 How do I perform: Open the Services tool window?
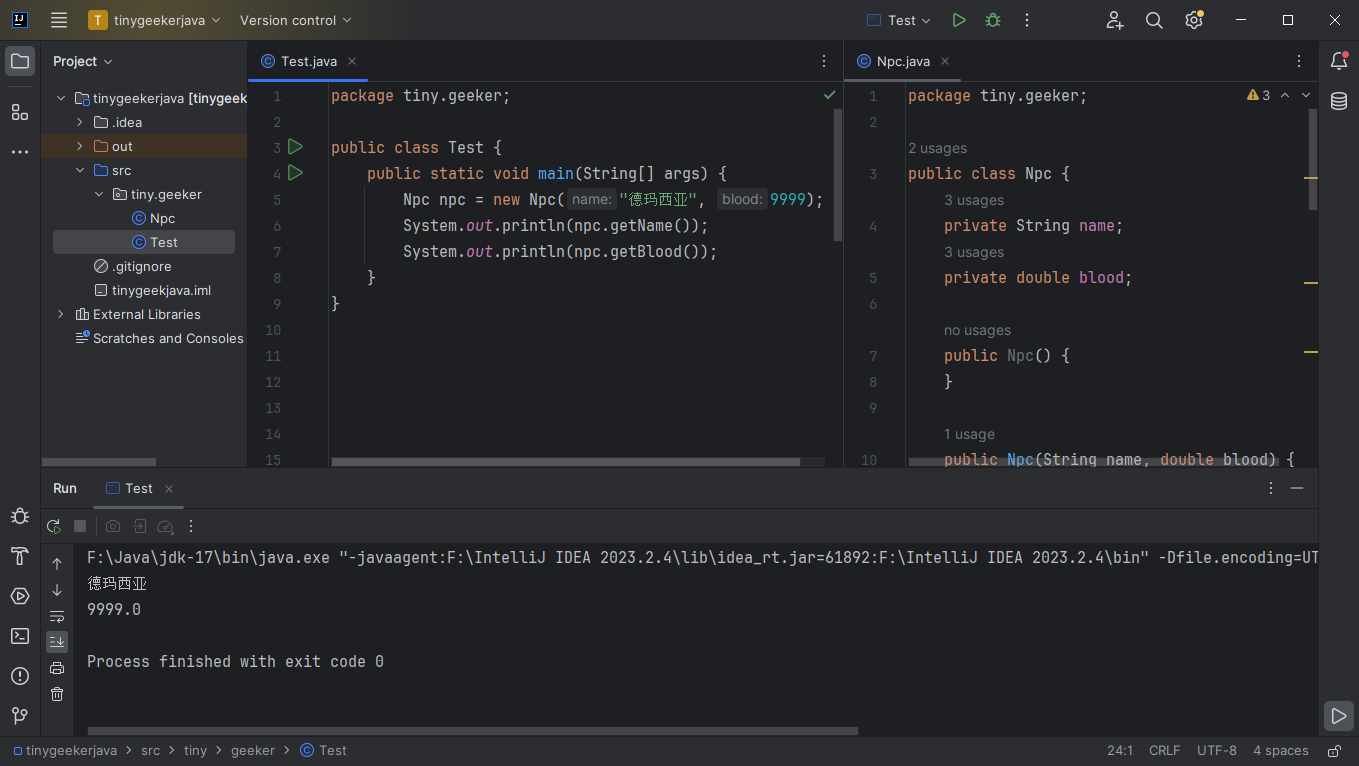coord(20,596)
